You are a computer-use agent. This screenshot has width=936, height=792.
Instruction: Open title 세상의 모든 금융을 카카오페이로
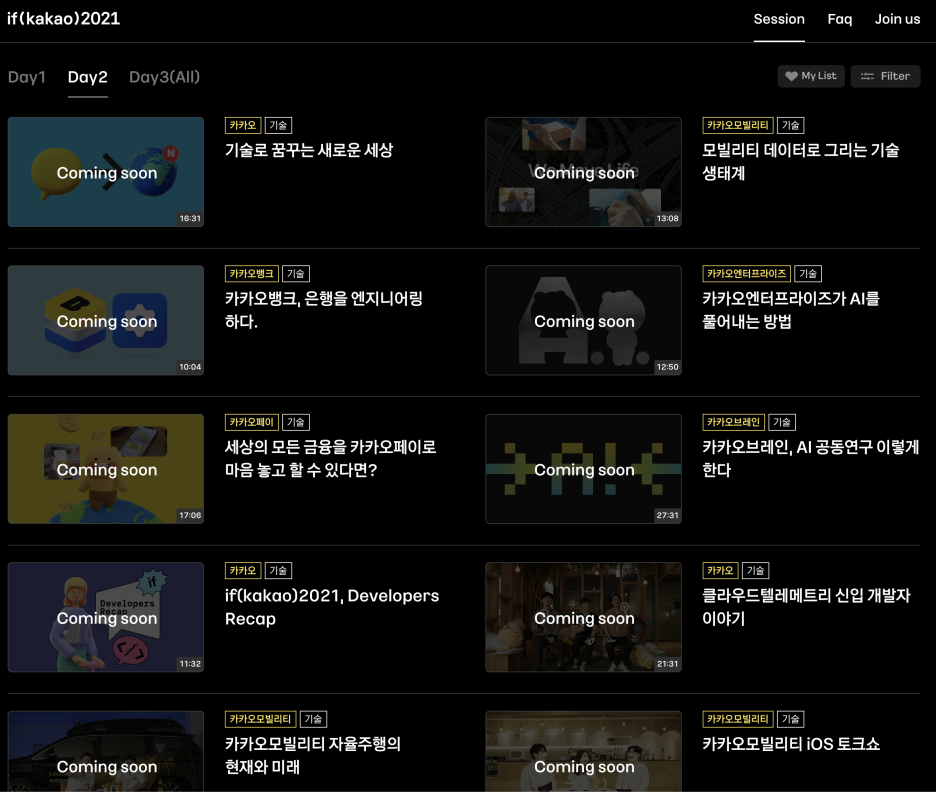coord(331,458)
